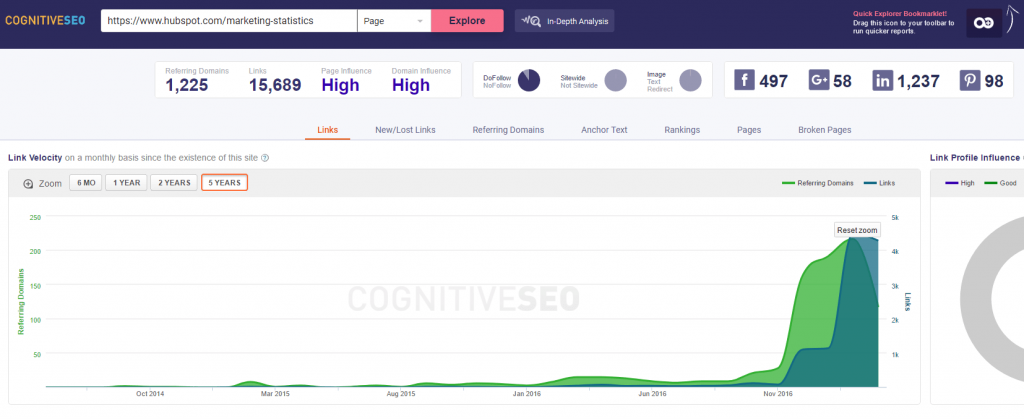Click the Page Influence High value

(x=340, y=85)
